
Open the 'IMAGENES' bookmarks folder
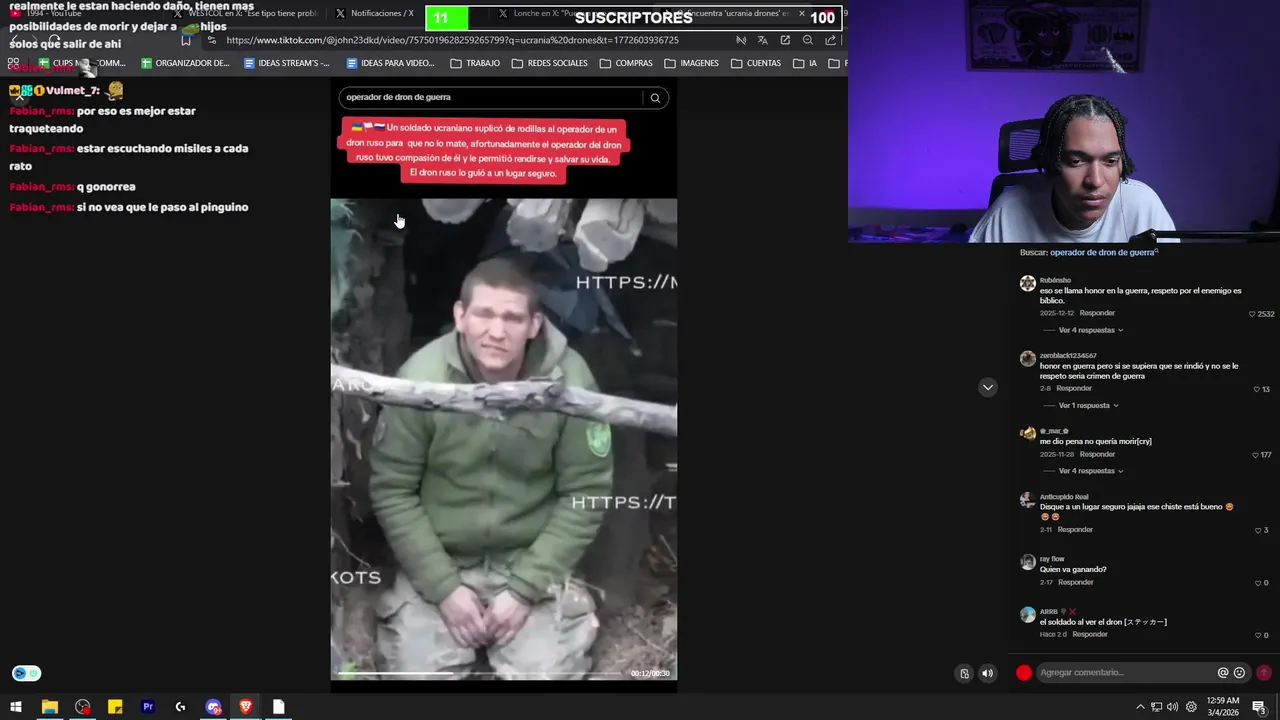(x=692, y=63)
